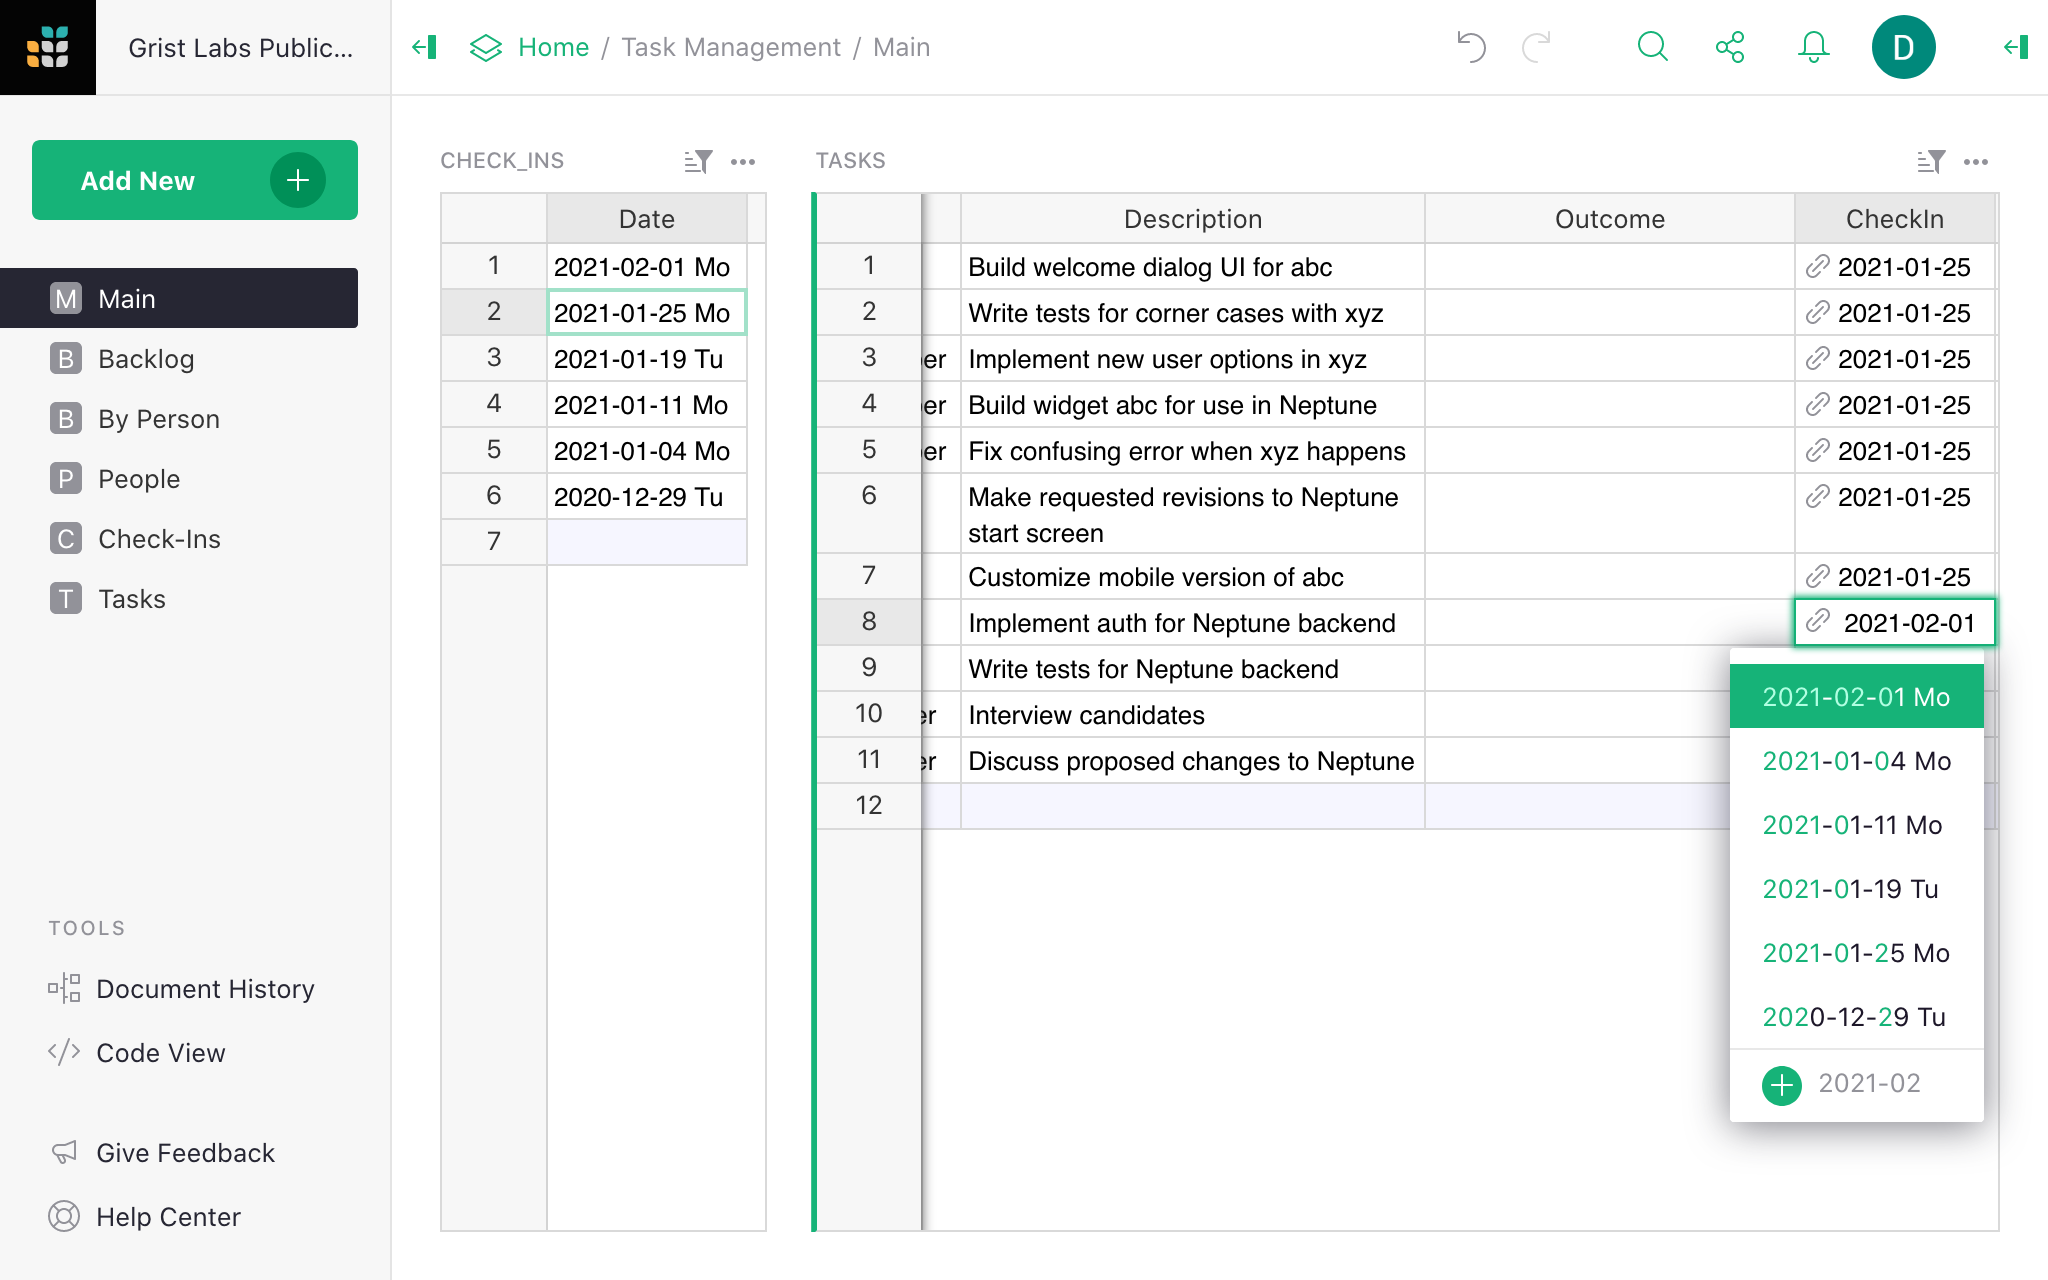This screenshot has width=2048, height=1280.
Task: Navigate to Check-Ins sidebar section
Action: 159,538
